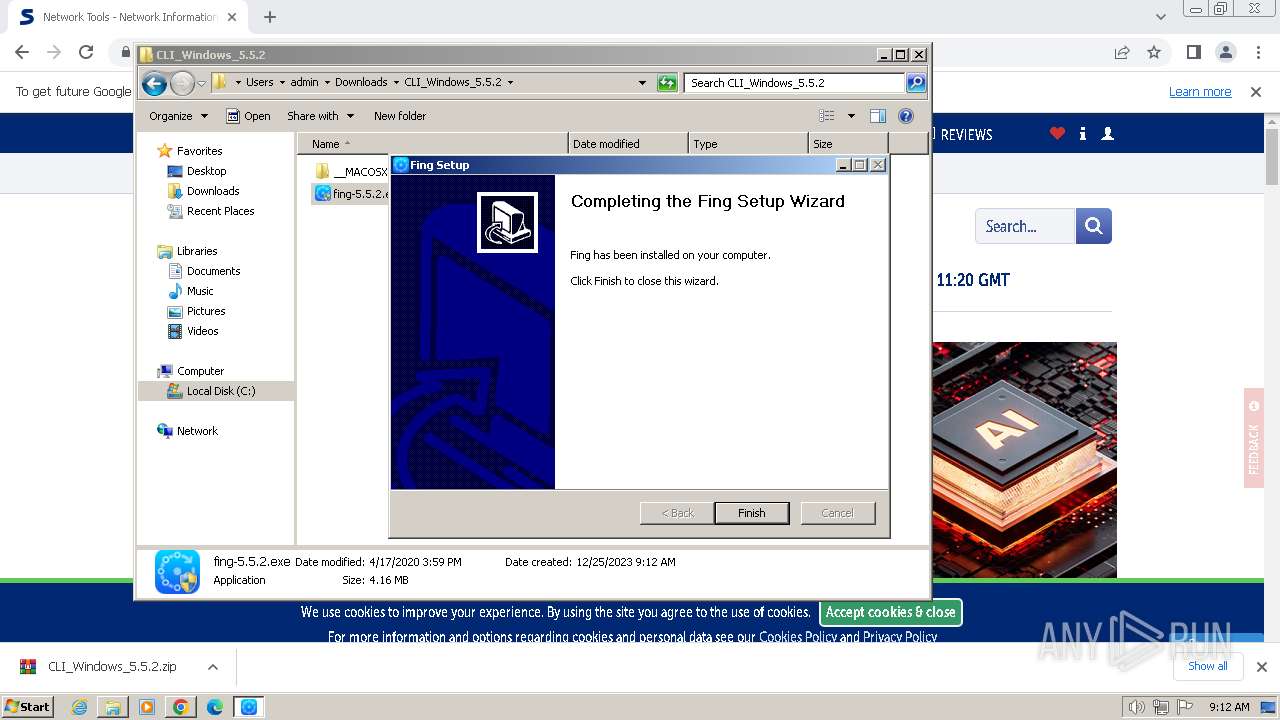The height and width of the screenshot is (720, 1280).
Task: Click the Open toolbar button in Explorer
Action: point(248,116)
